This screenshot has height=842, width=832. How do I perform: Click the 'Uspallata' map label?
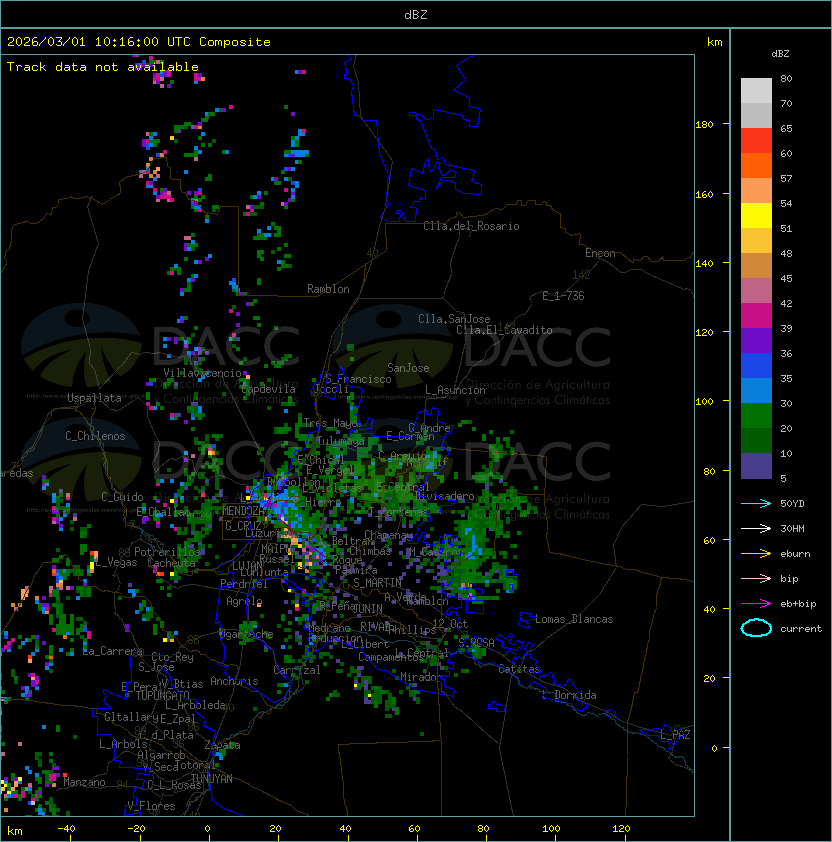pos(94,398)
